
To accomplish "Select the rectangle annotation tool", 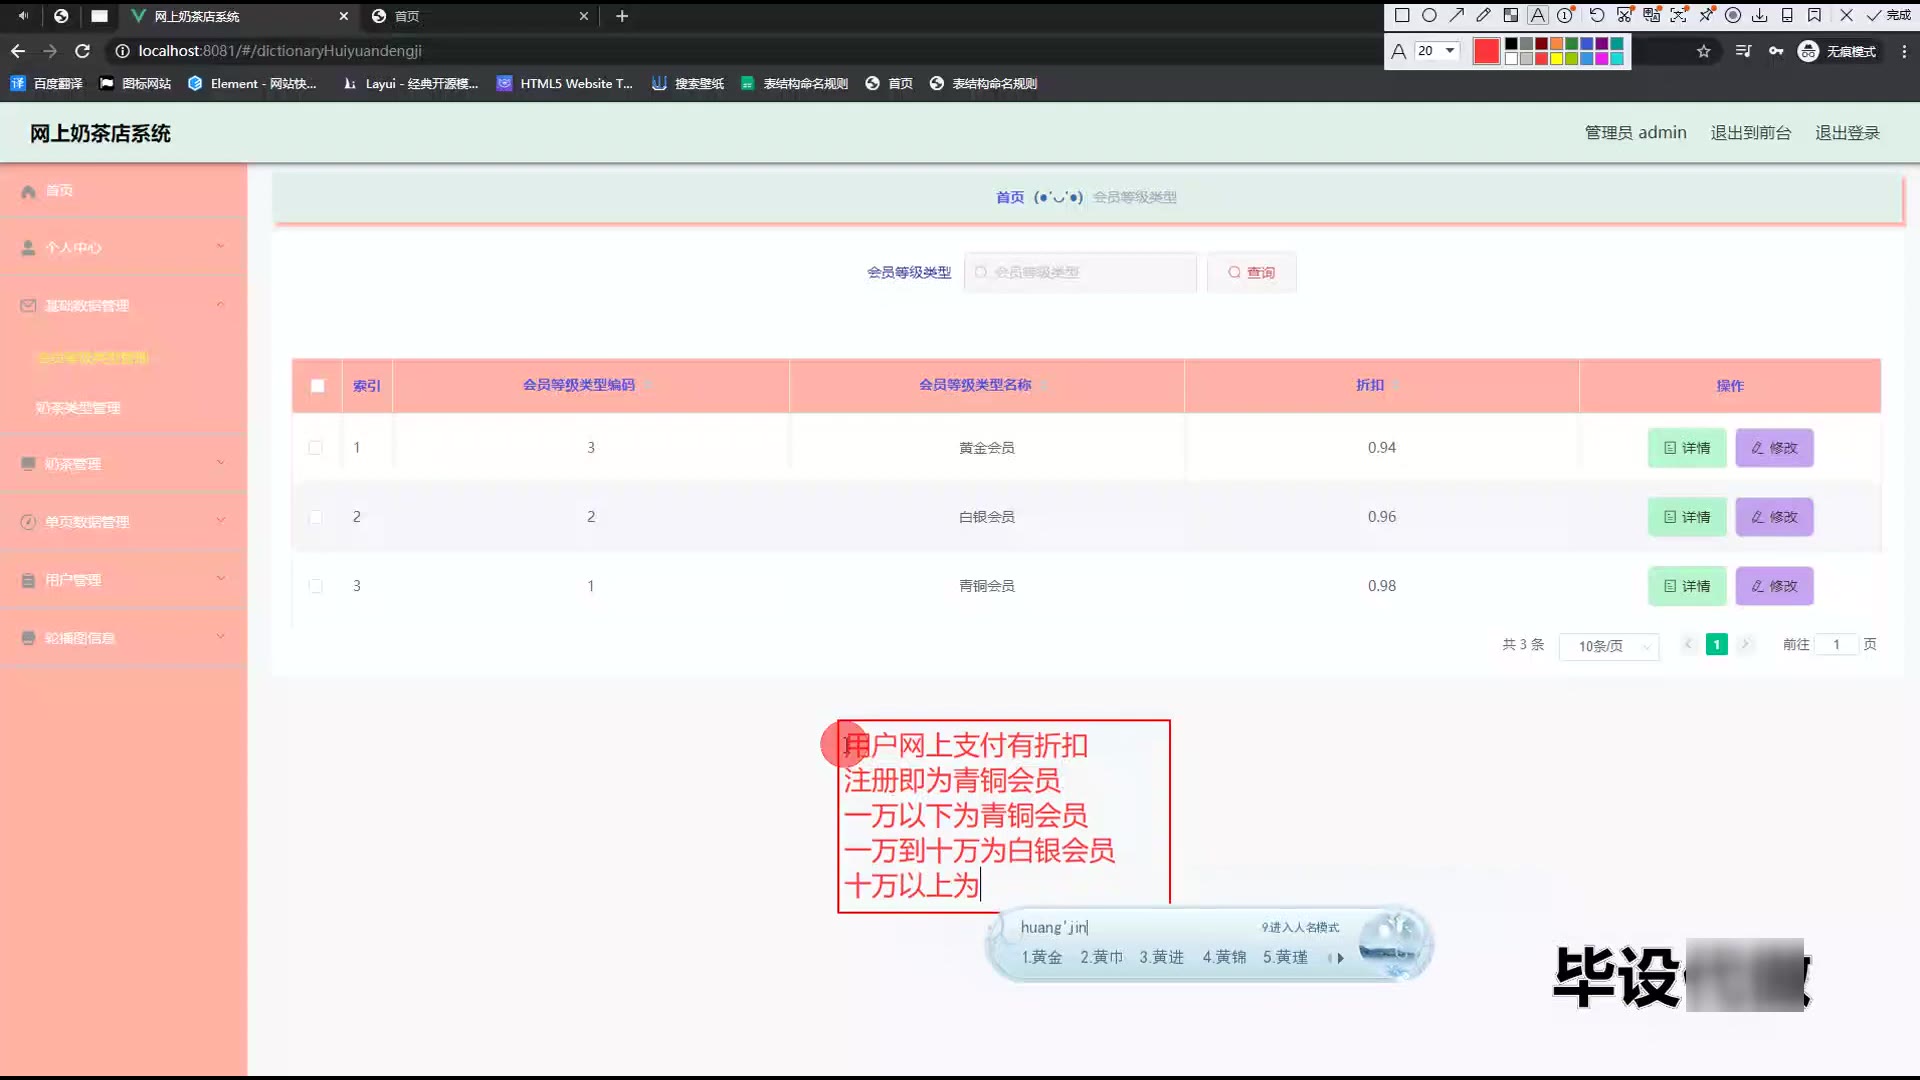I will point(1402,15).
